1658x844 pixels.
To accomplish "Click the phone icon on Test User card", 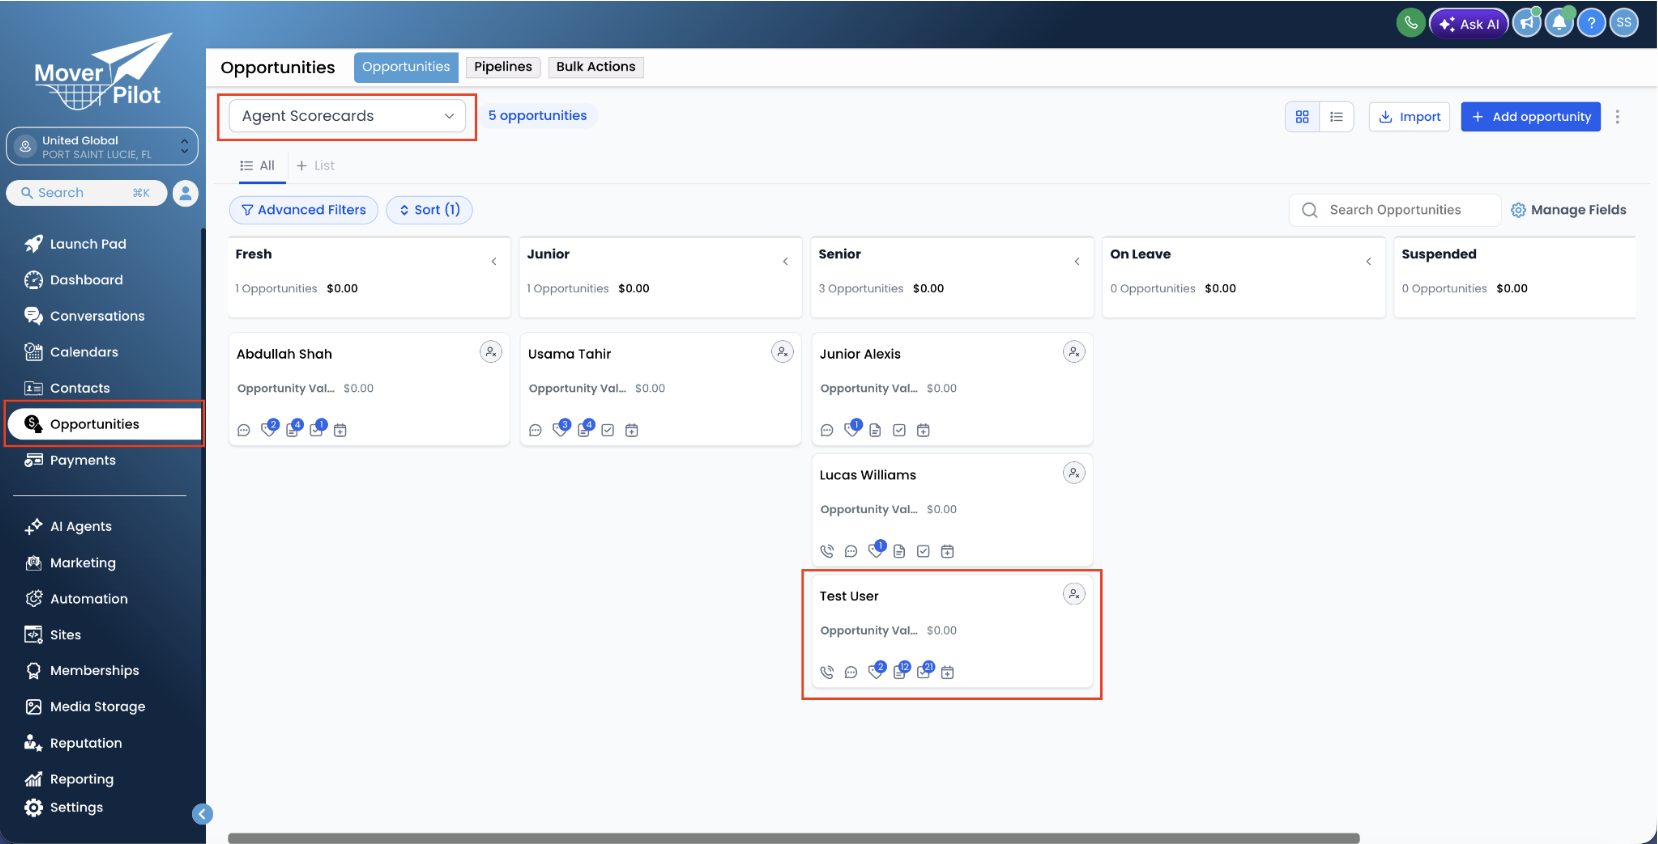I will point(827,672).
